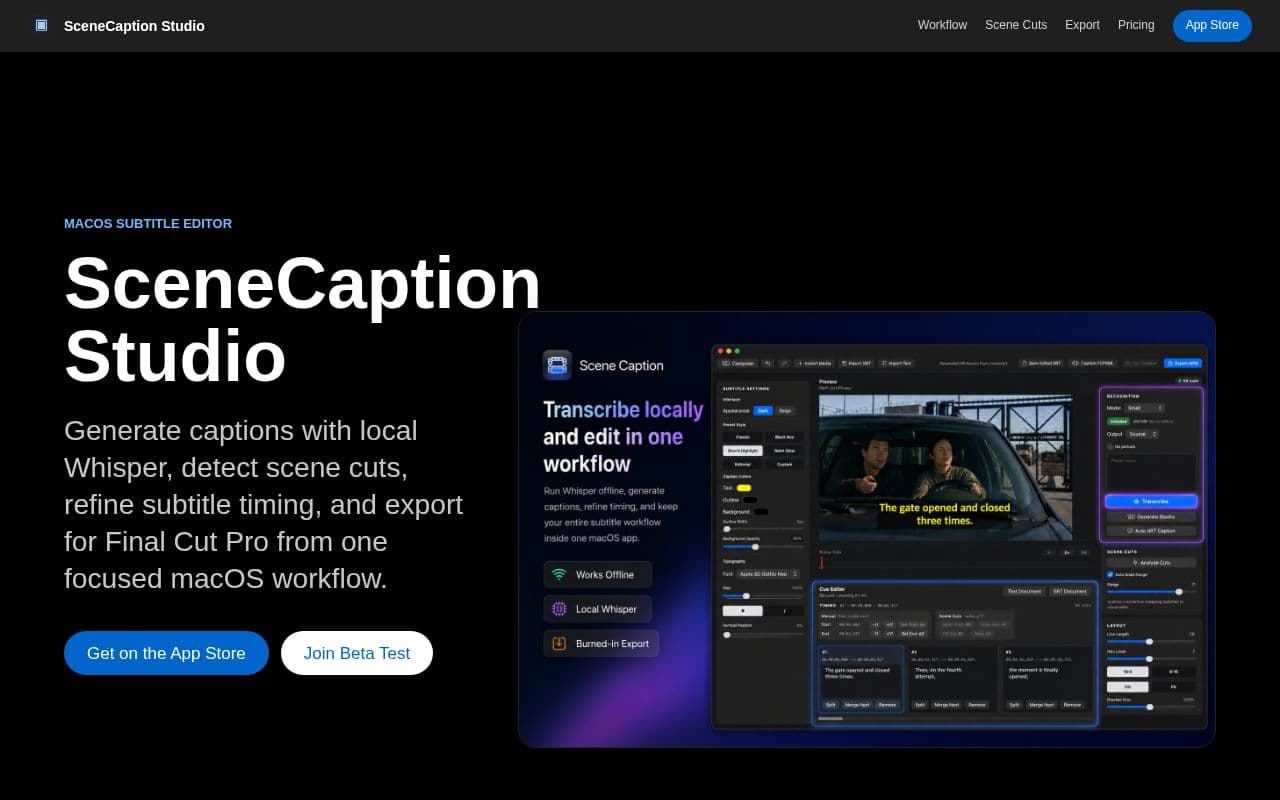The image size is (1280, 800).
Task: Click Merge Next on cue #1 card
Action: pos(857,705)
